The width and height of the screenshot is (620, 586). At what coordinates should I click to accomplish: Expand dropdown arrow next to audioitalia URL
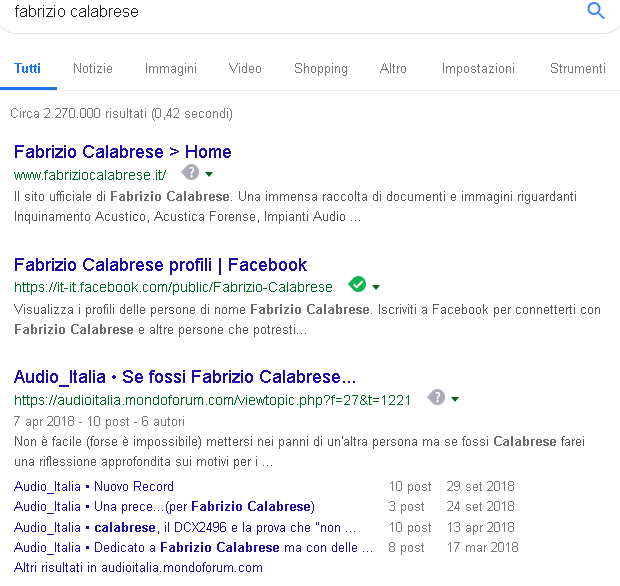455,399
